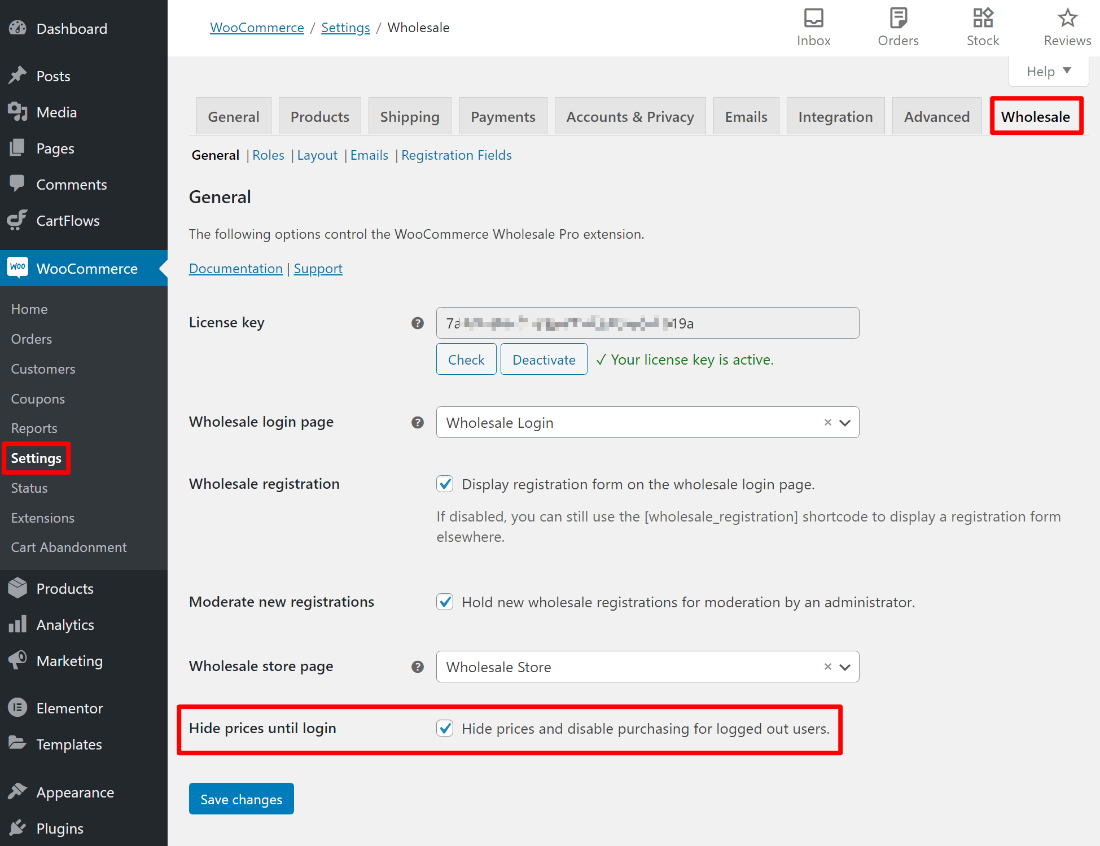This screenshot has width=1100, height=846.
Task: Click the Save changes button
Action: click(x=241, y=799)
